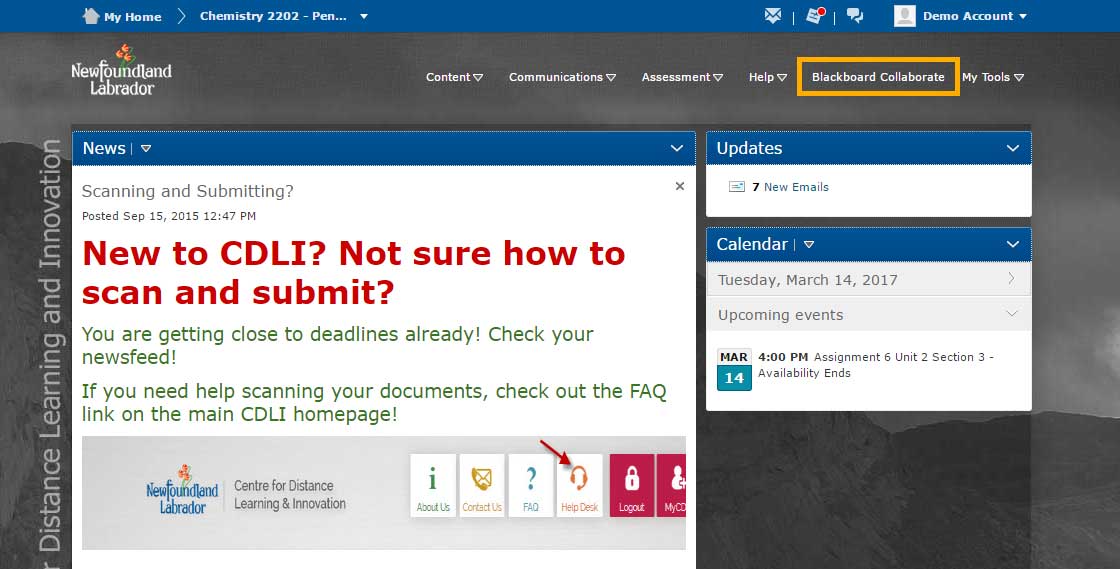The width and height of the screenshot is (1120, 569).
Task: Click the CDLI homepage banner image
Action: pos(384,493)
